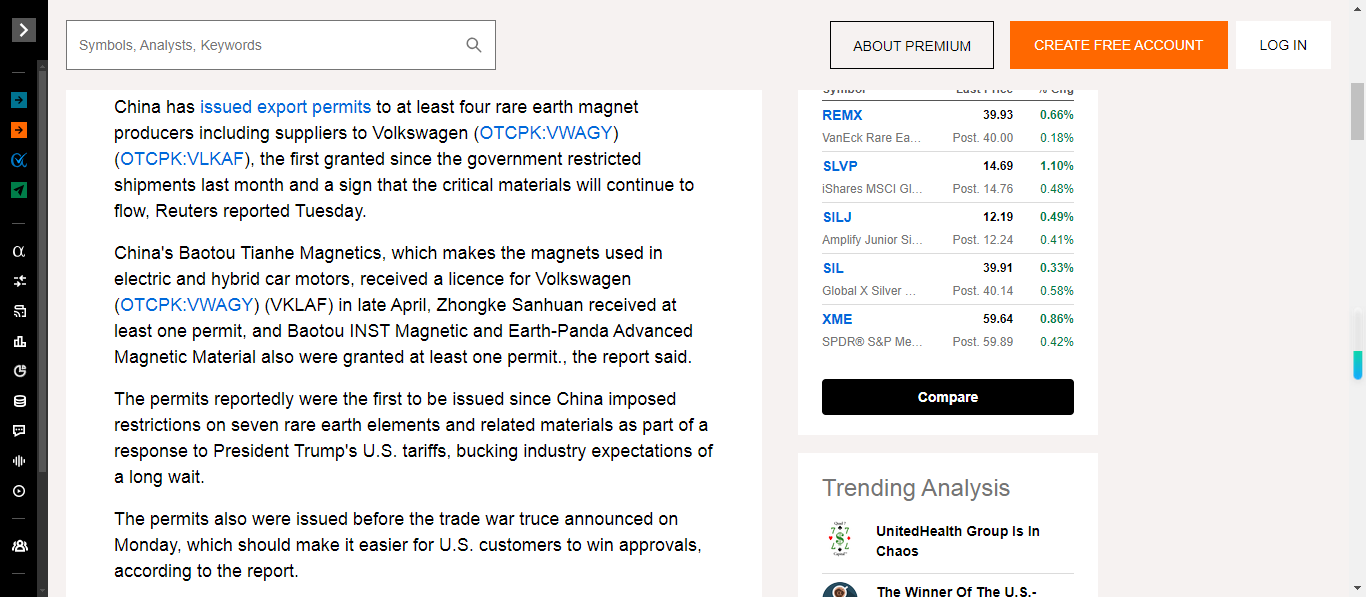Click REMX percent change 0.66%

coord(1057,115)
